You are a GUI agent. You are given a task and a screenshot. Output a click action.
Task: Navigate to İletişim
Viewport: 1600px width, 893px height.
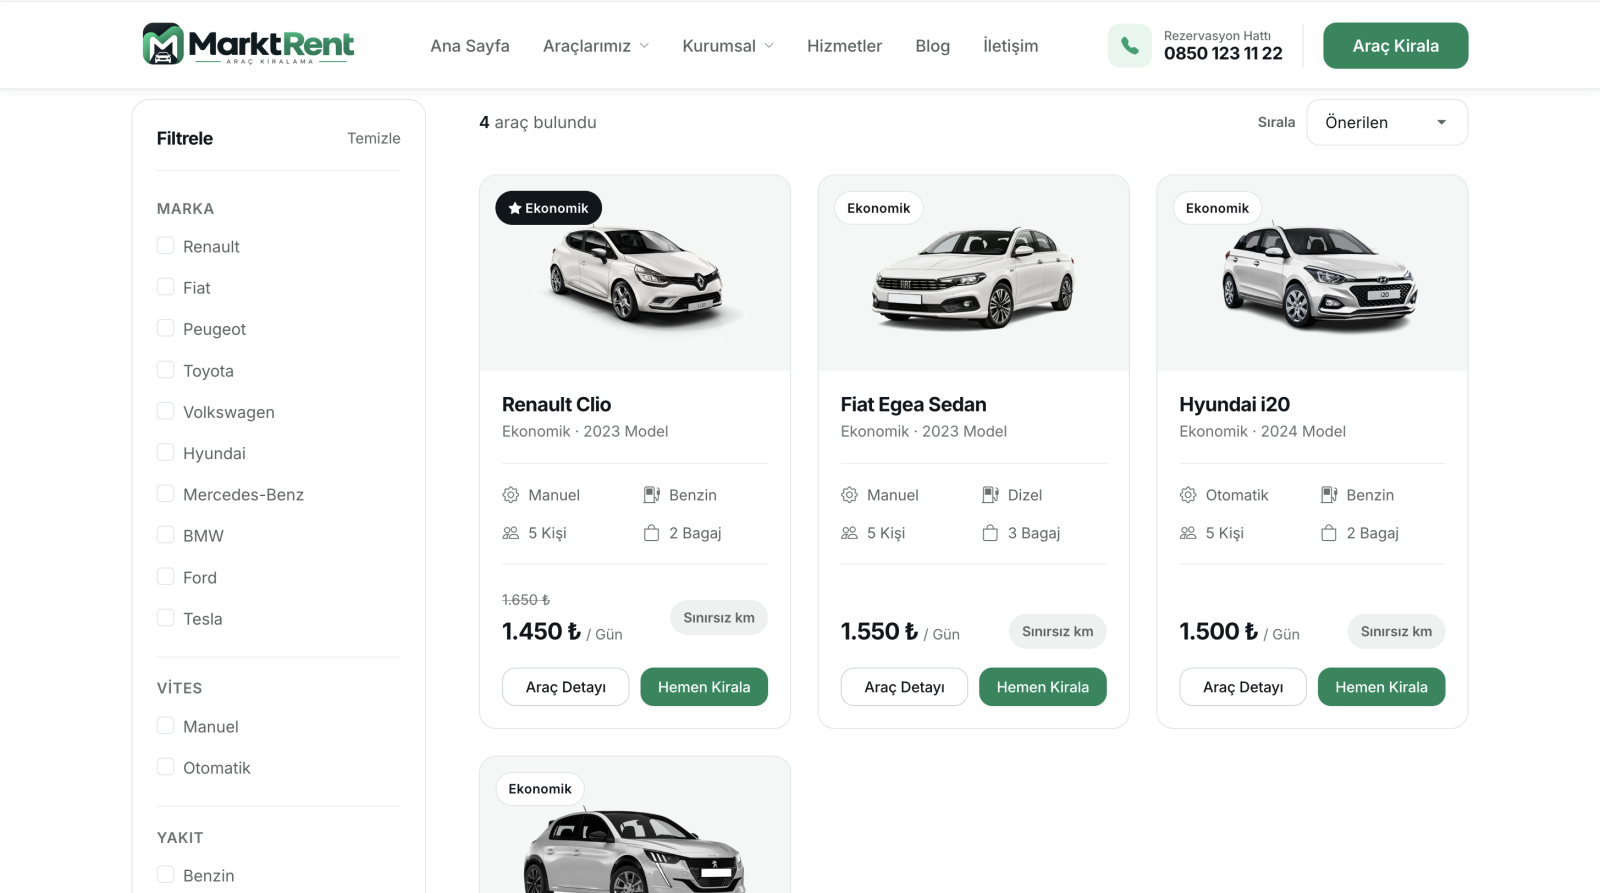pos(1011,46)
